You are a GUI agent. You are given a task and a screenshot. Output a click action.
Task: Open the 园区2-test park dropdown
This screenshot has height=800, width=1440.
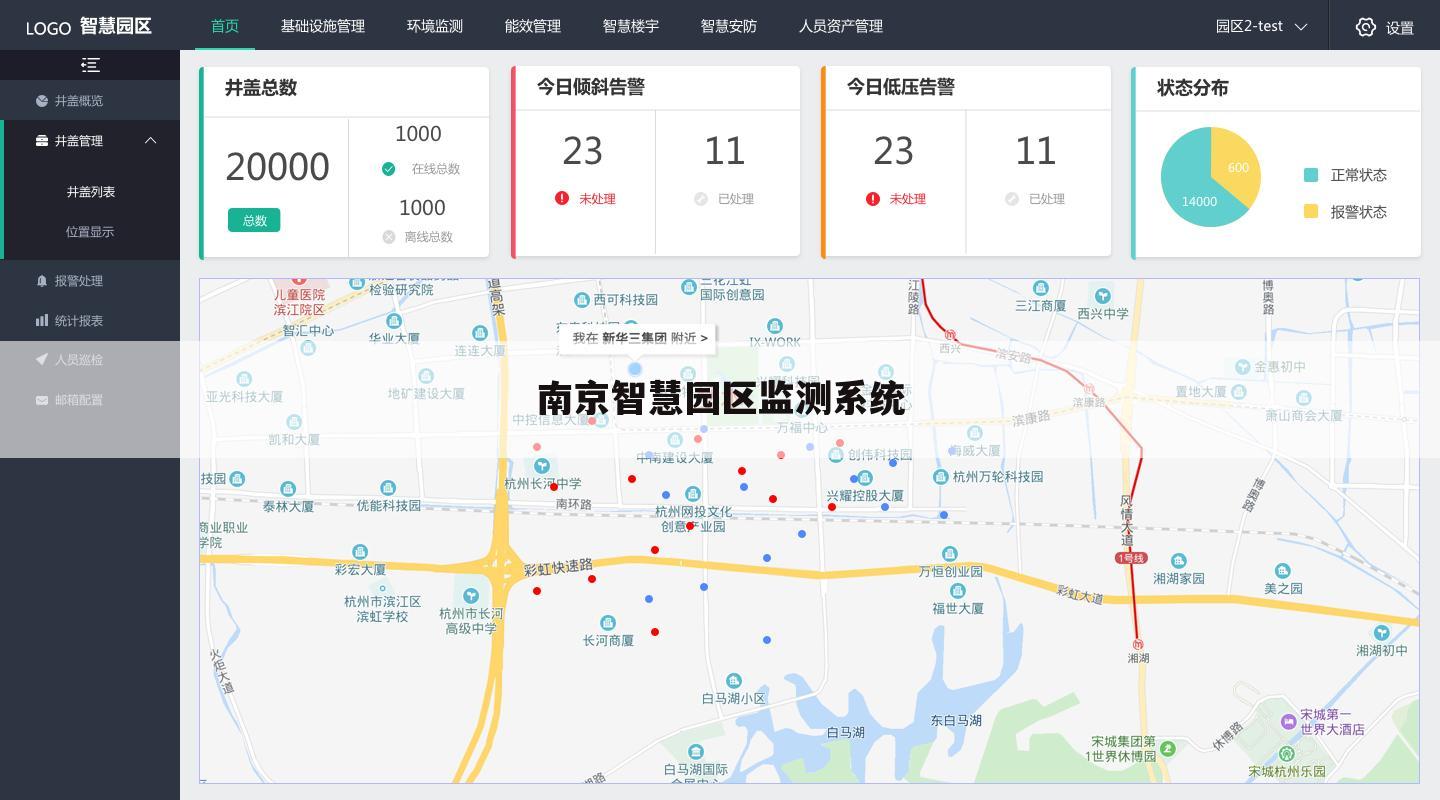(1261, 26)
